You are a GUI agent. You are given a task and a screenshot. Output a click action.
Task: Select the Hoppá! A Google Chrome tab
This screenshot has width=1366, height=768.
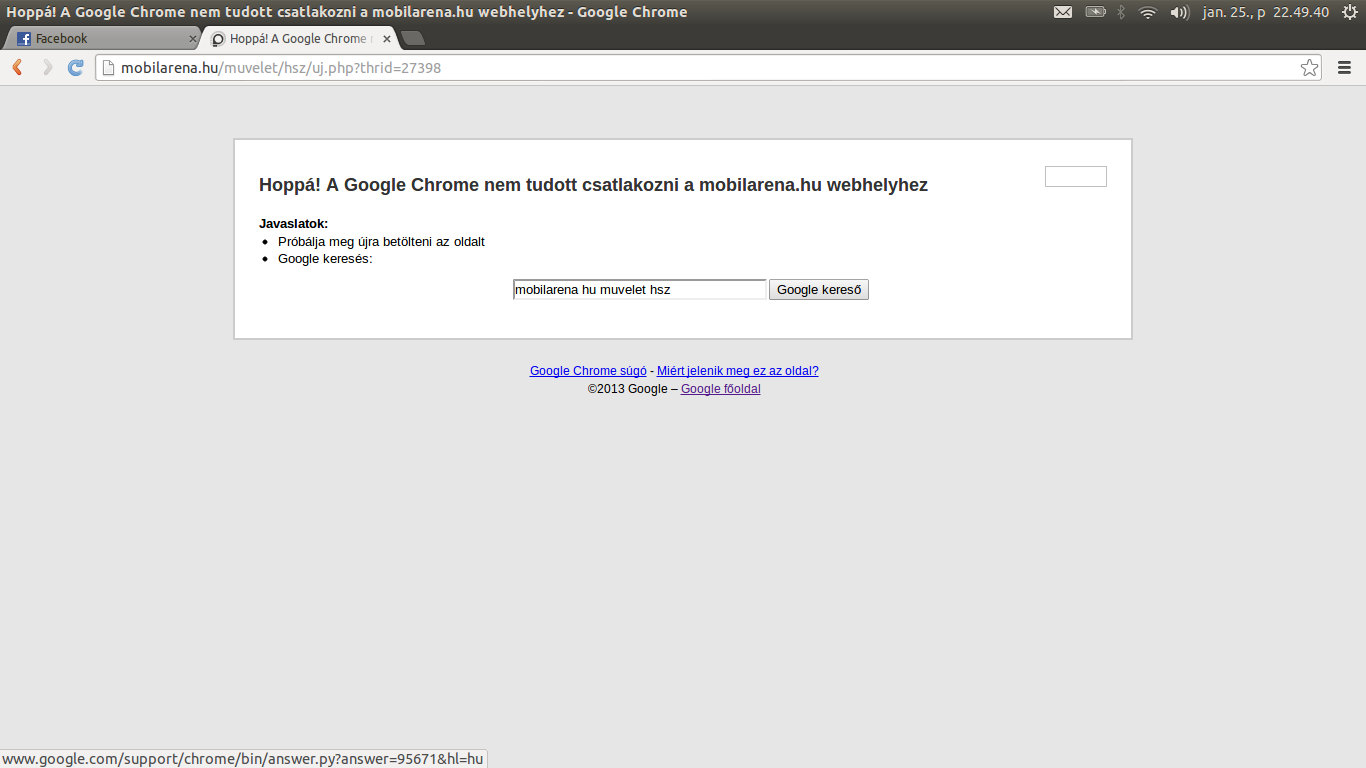click(x=298, y=39)
